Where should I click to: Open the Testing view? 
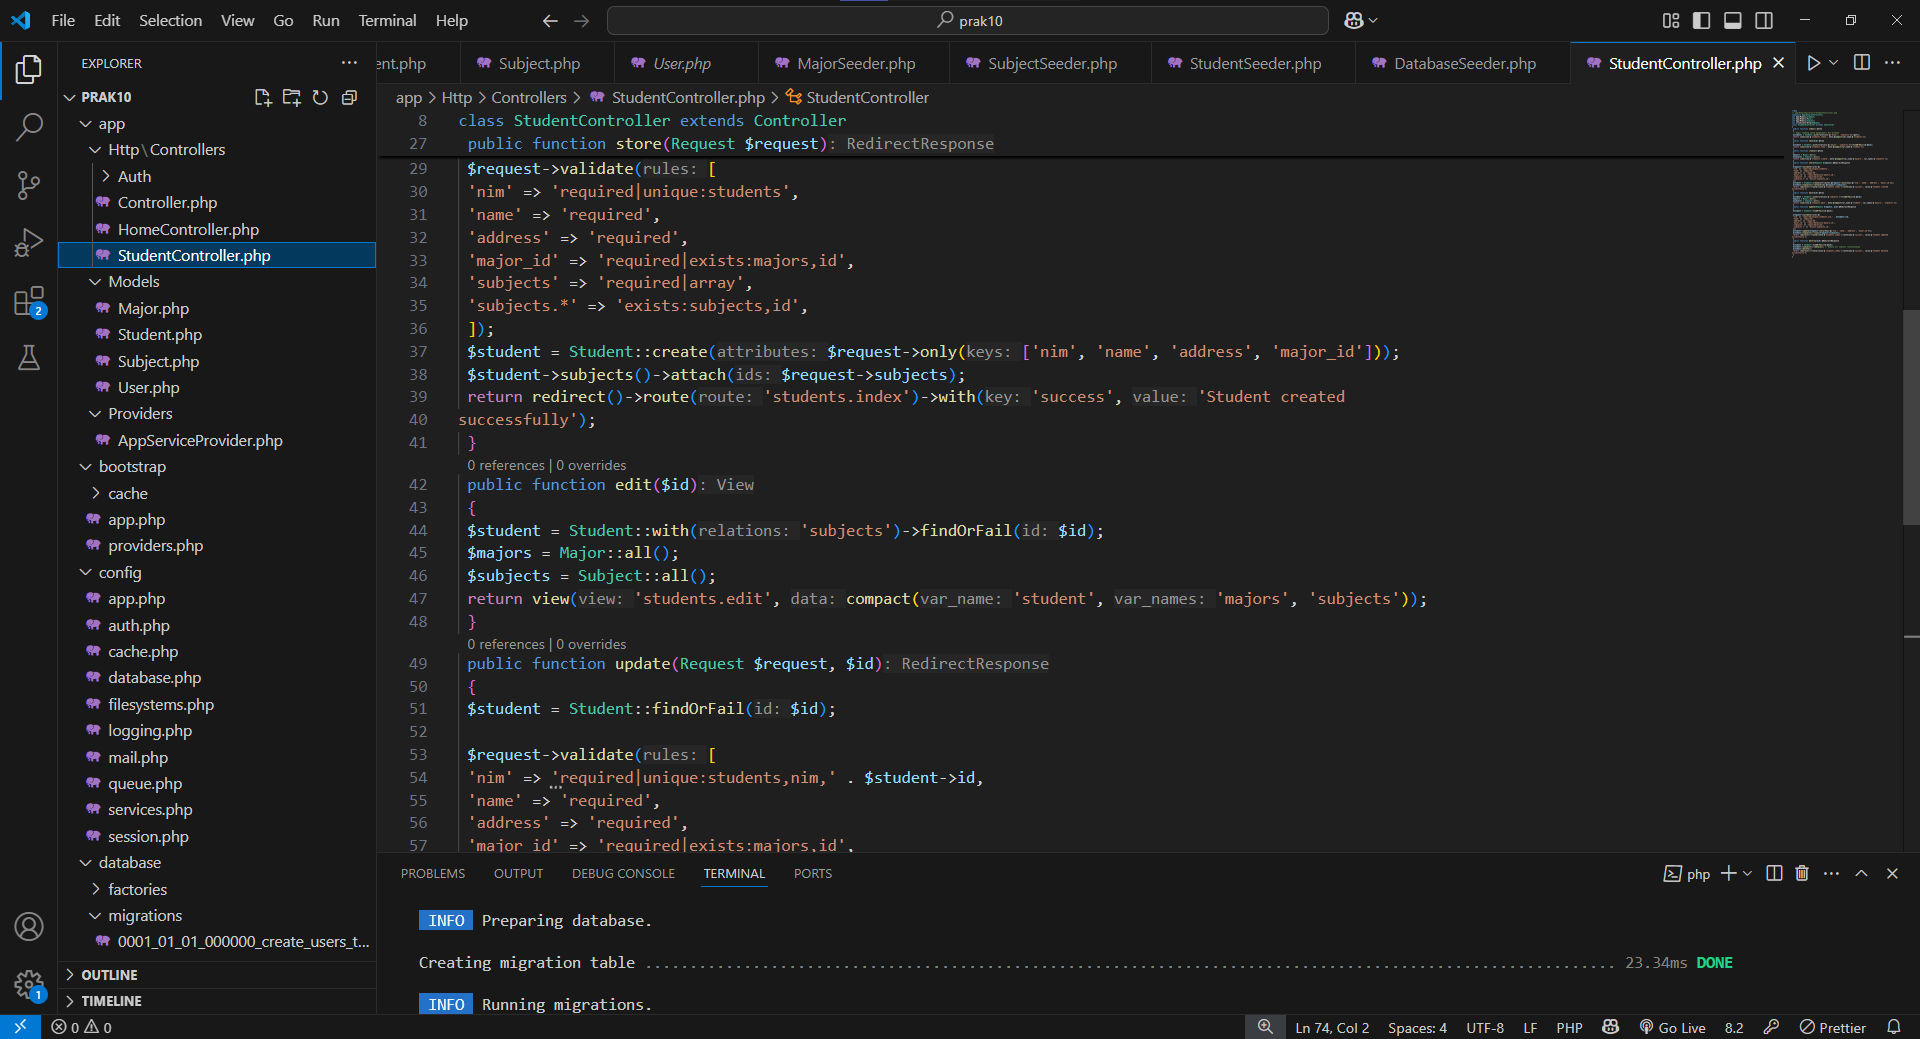pos(29,358)
